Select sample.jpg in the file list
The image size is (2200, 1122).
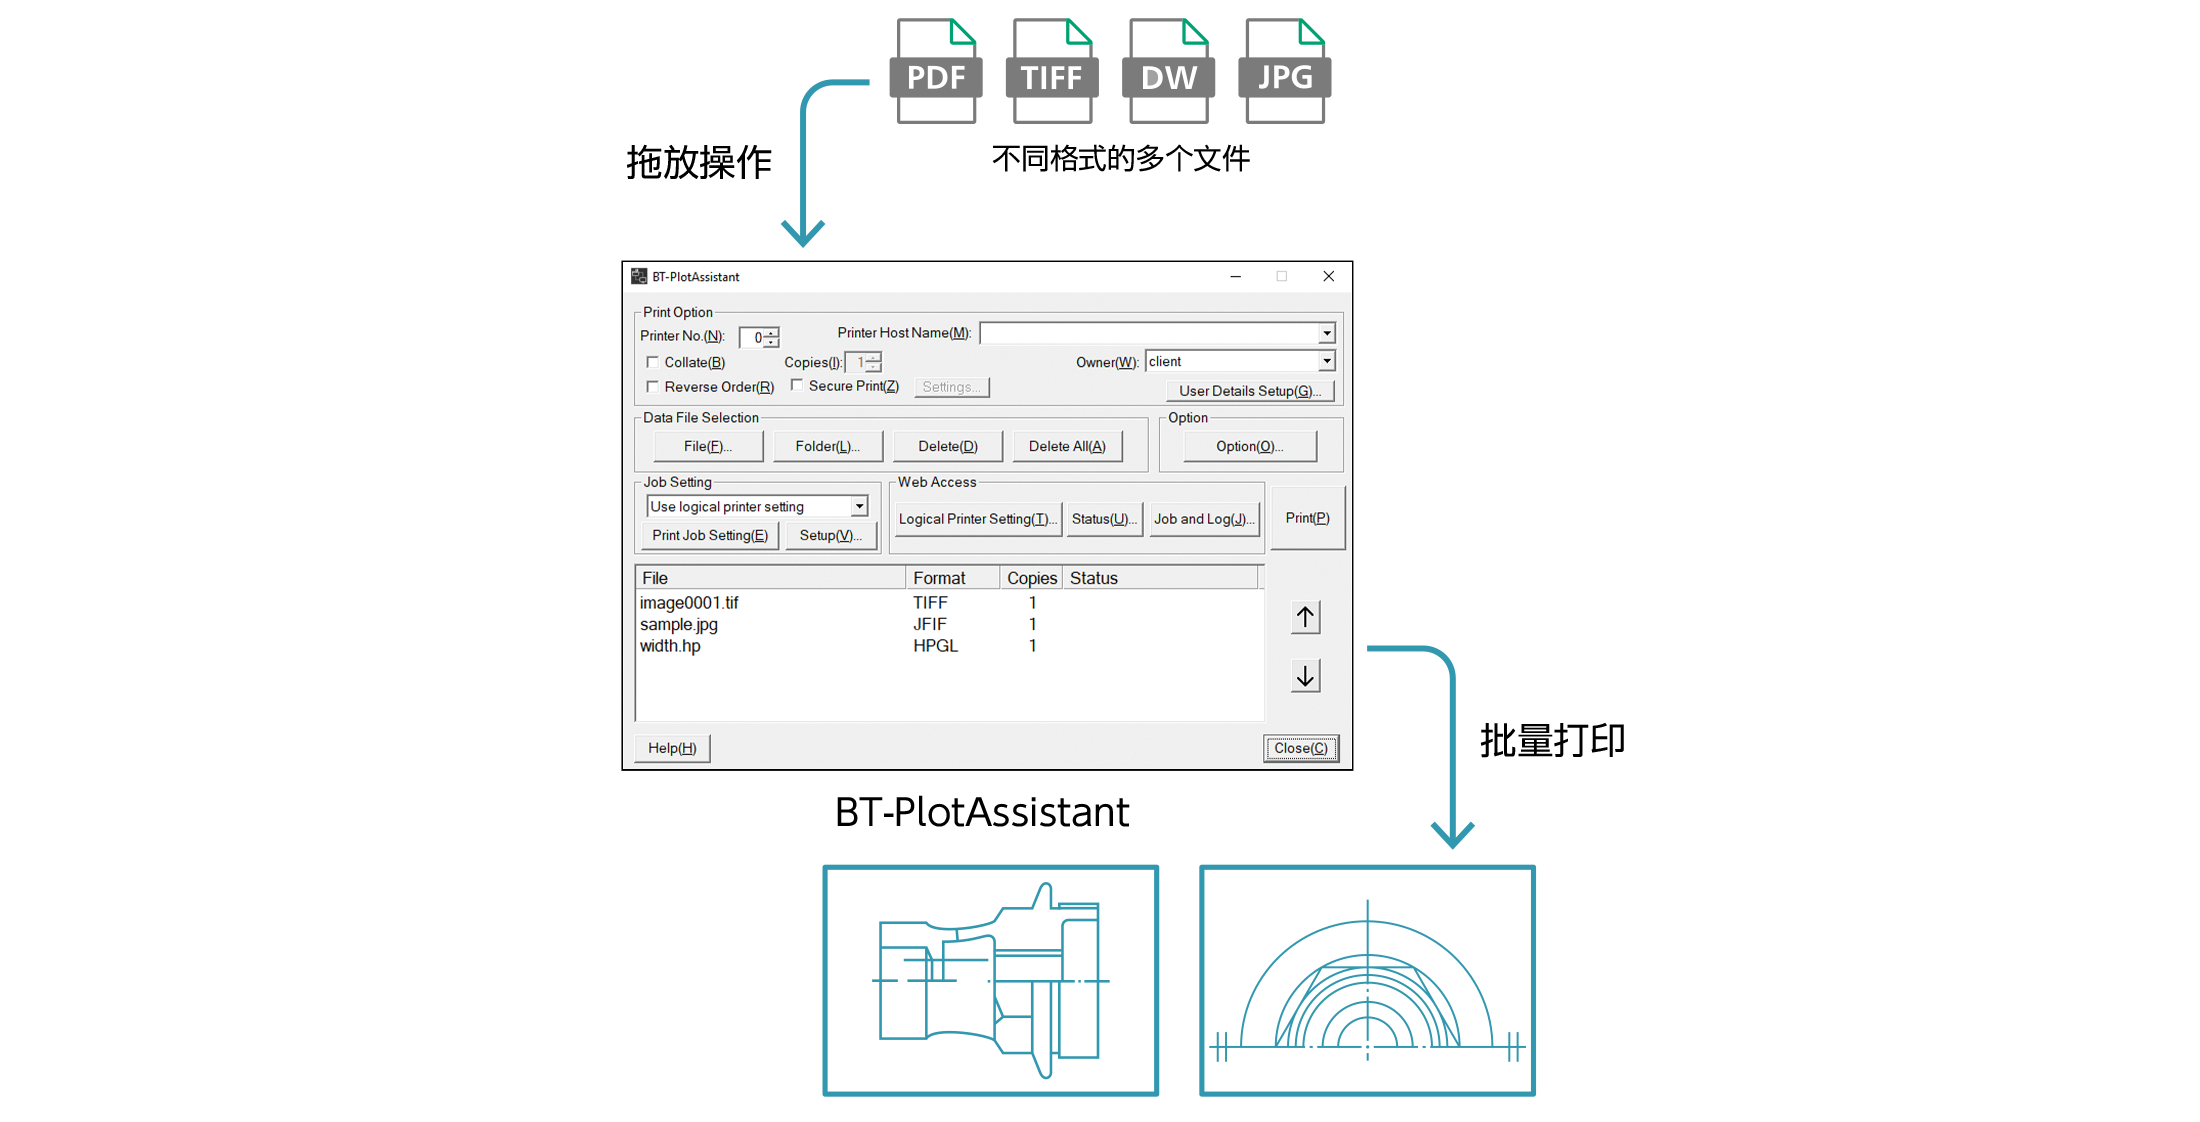pyautogui.click(x=679, y=624)
